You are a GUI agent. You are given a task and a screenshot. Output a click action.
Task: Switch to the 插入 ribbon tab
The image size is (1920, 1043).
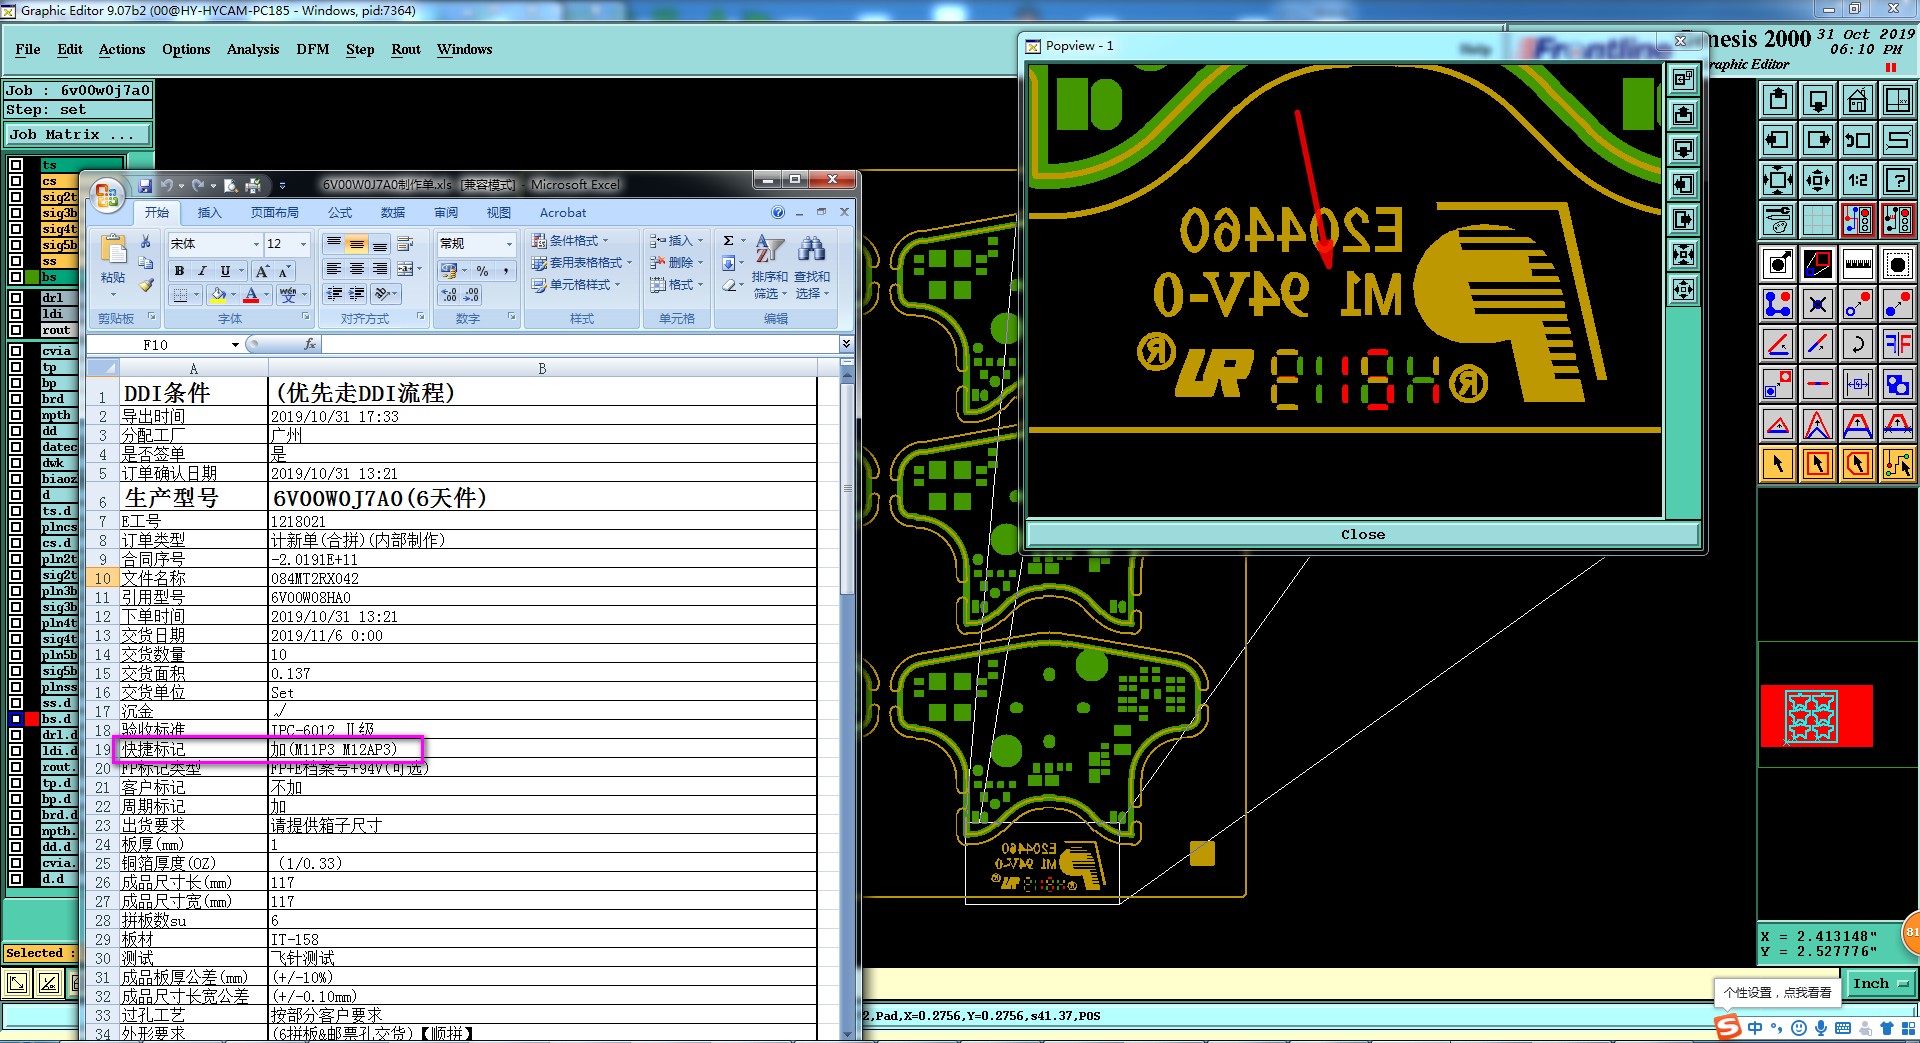click(209, 213)
